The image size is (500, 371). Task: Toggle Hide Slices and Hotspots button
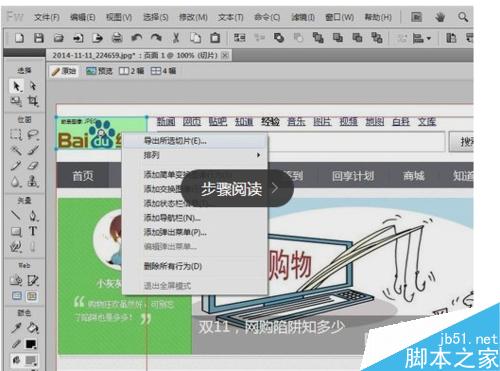coord(17,296)
